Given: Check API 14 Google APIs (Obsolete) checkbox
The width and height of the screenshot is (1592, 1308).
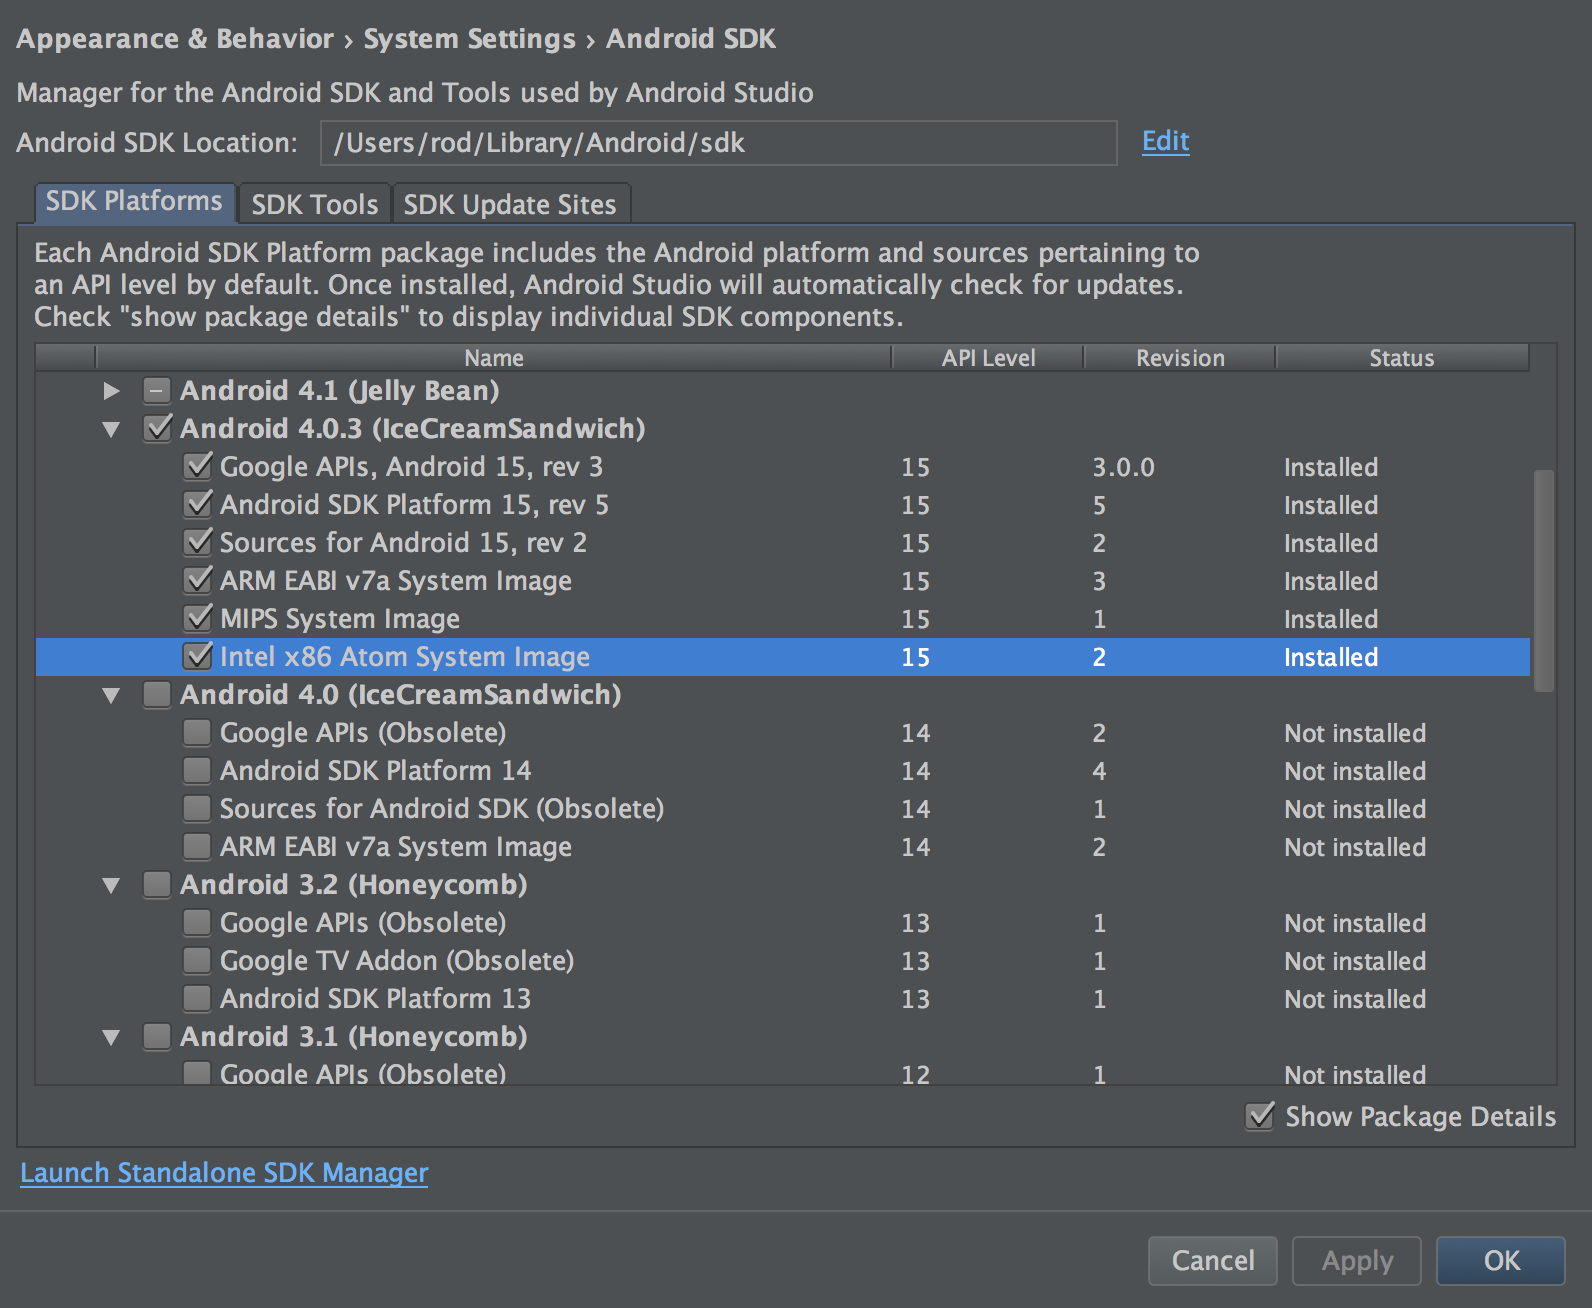Looking at the screenshot, I should [x=197, y=732].
